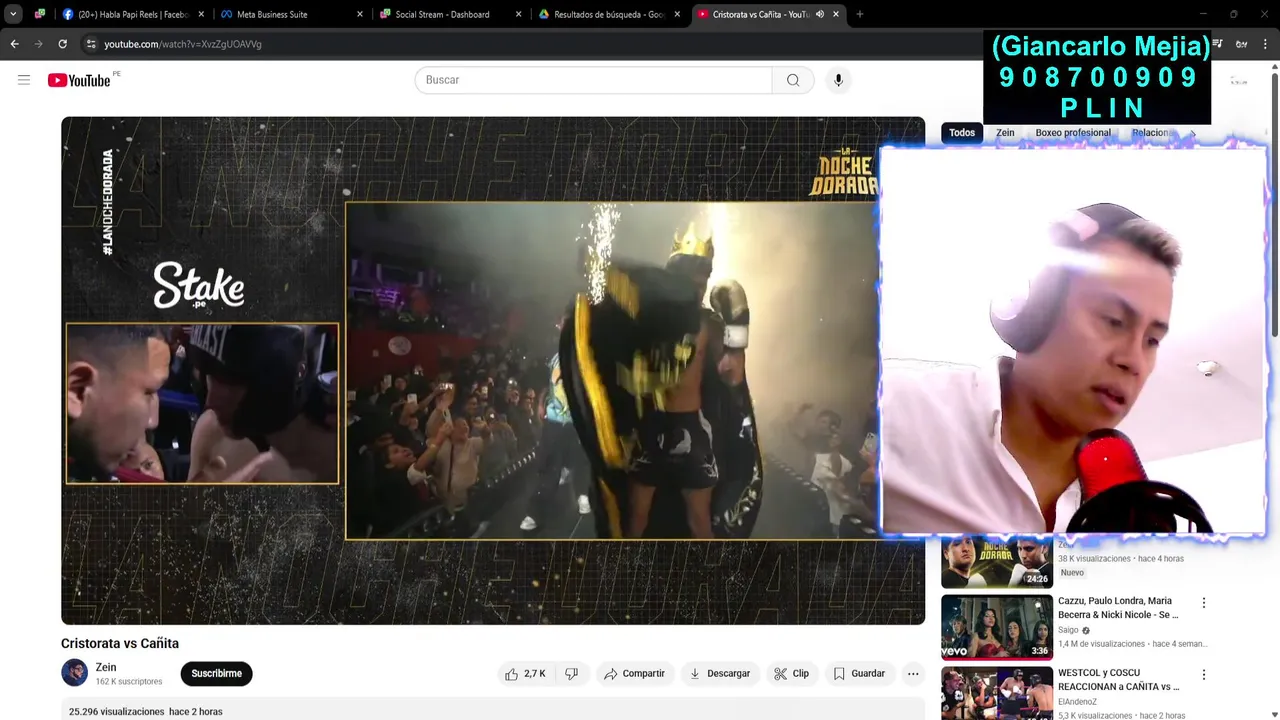Open Zein channel name link

(106, 667)
